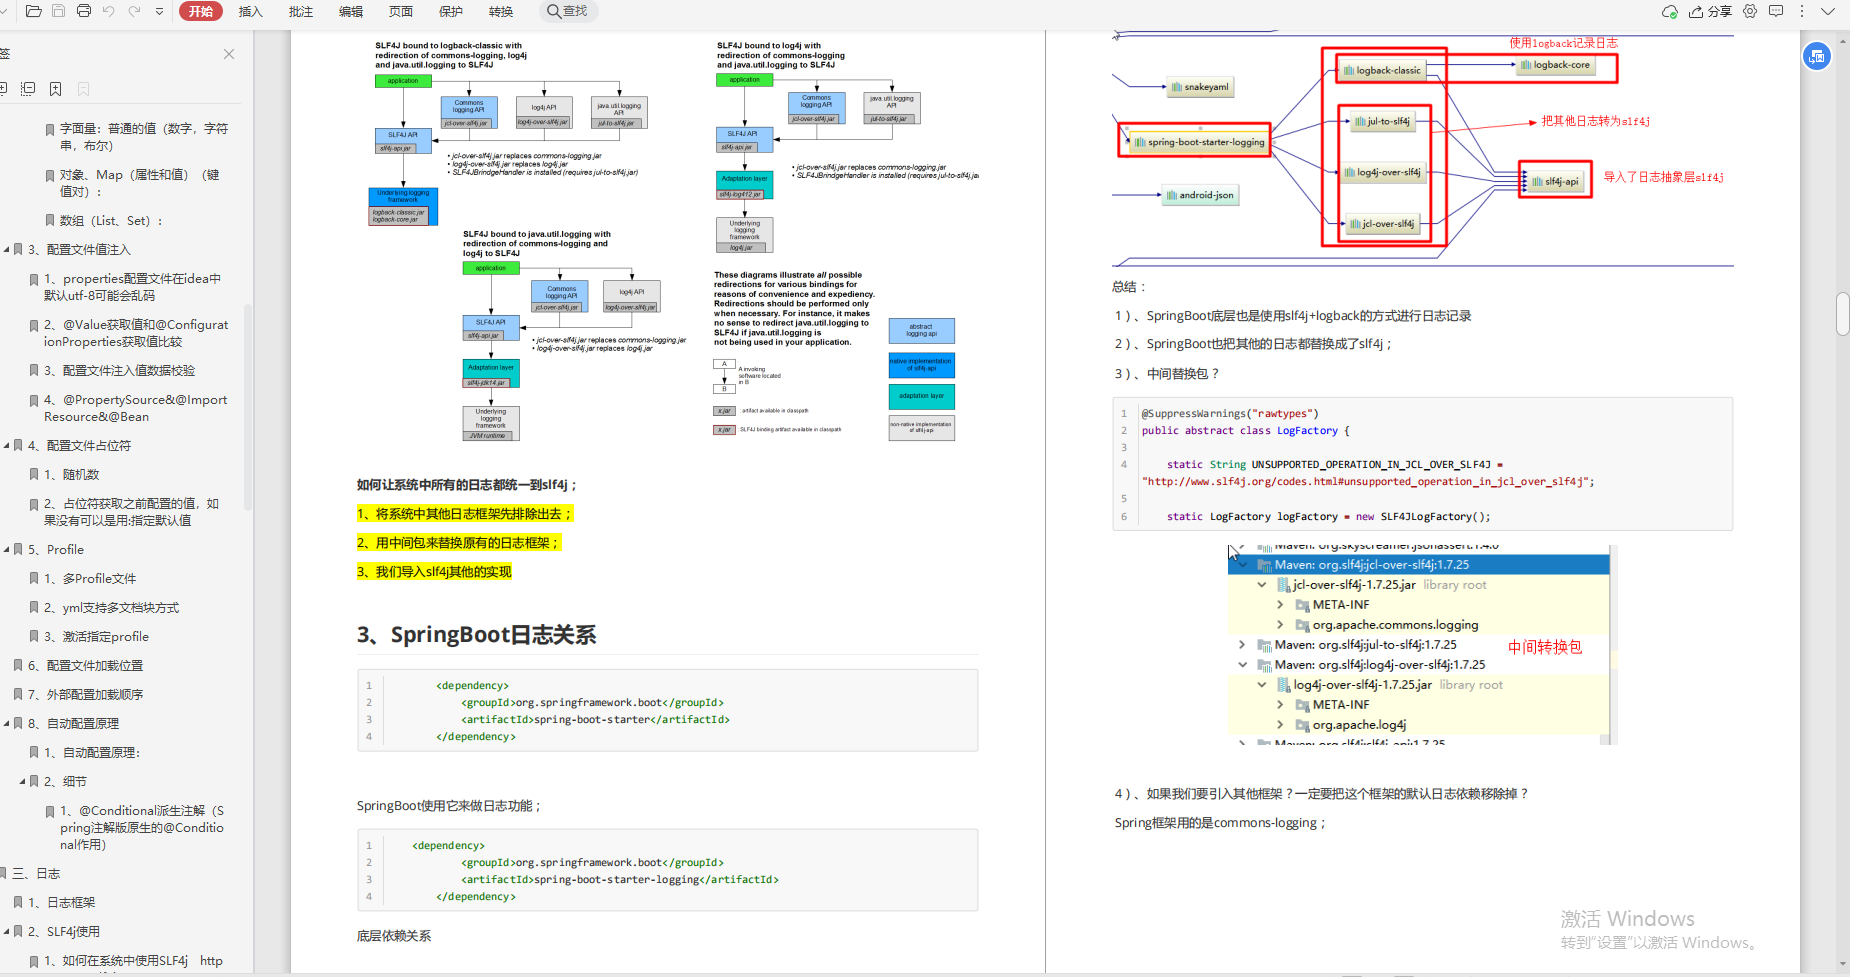
Task: Go to bookmark 占位符获取之前配置的值
Action: [x=132, y=512]
